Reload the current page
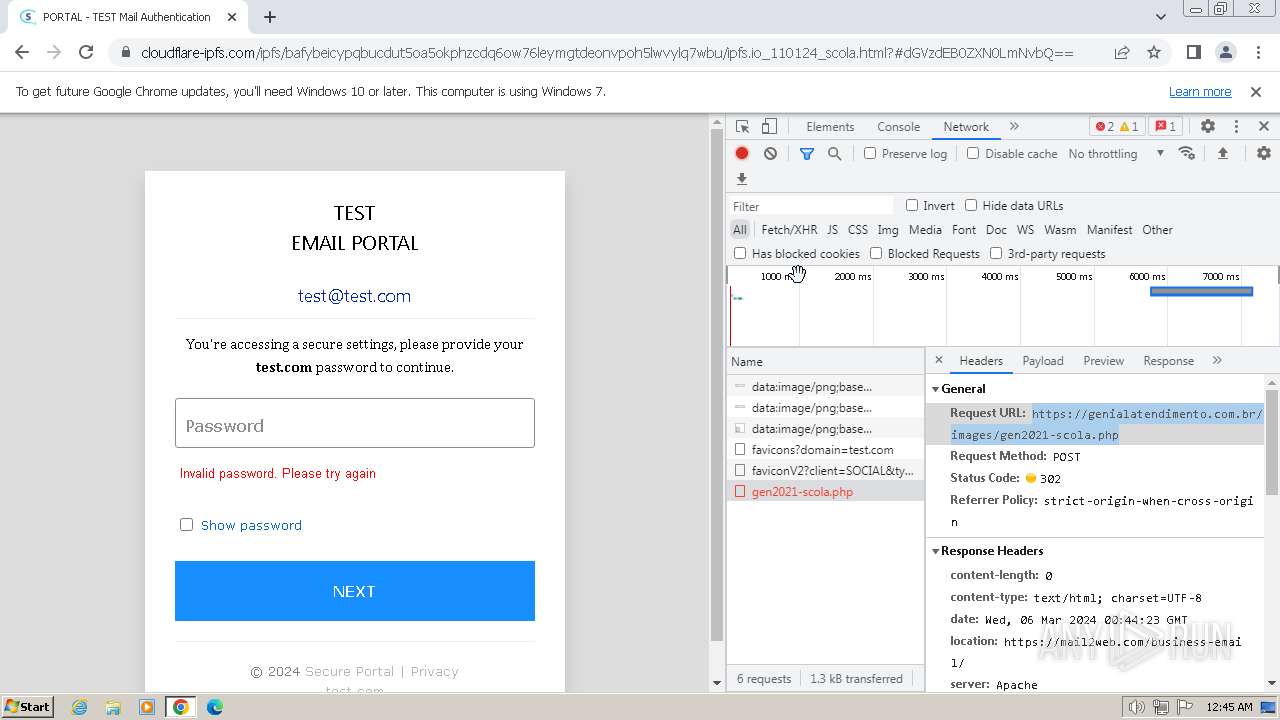 [86, 53]
